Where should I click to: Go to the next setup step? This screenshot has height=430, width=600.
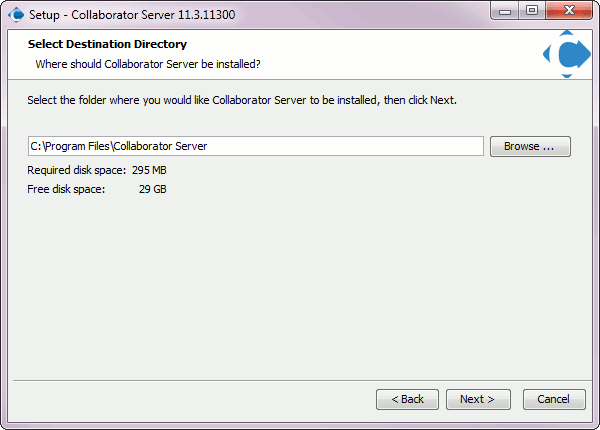pos(478,399)
